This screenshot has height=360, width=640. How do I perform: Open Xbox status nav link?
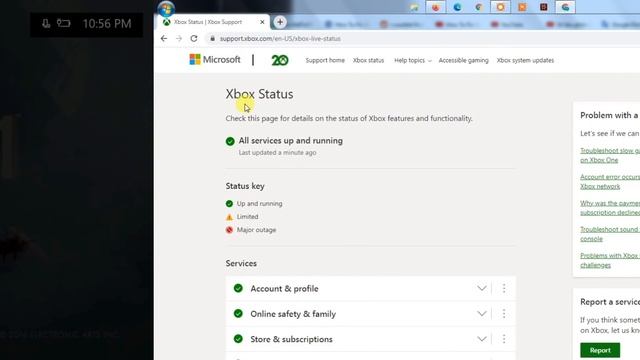369,60
